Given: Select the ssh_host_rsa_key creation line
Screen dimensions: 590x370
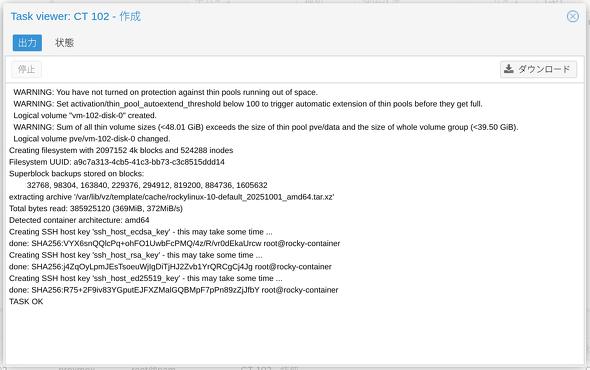Looking at the screenshot, I should (x=136, y=255).
